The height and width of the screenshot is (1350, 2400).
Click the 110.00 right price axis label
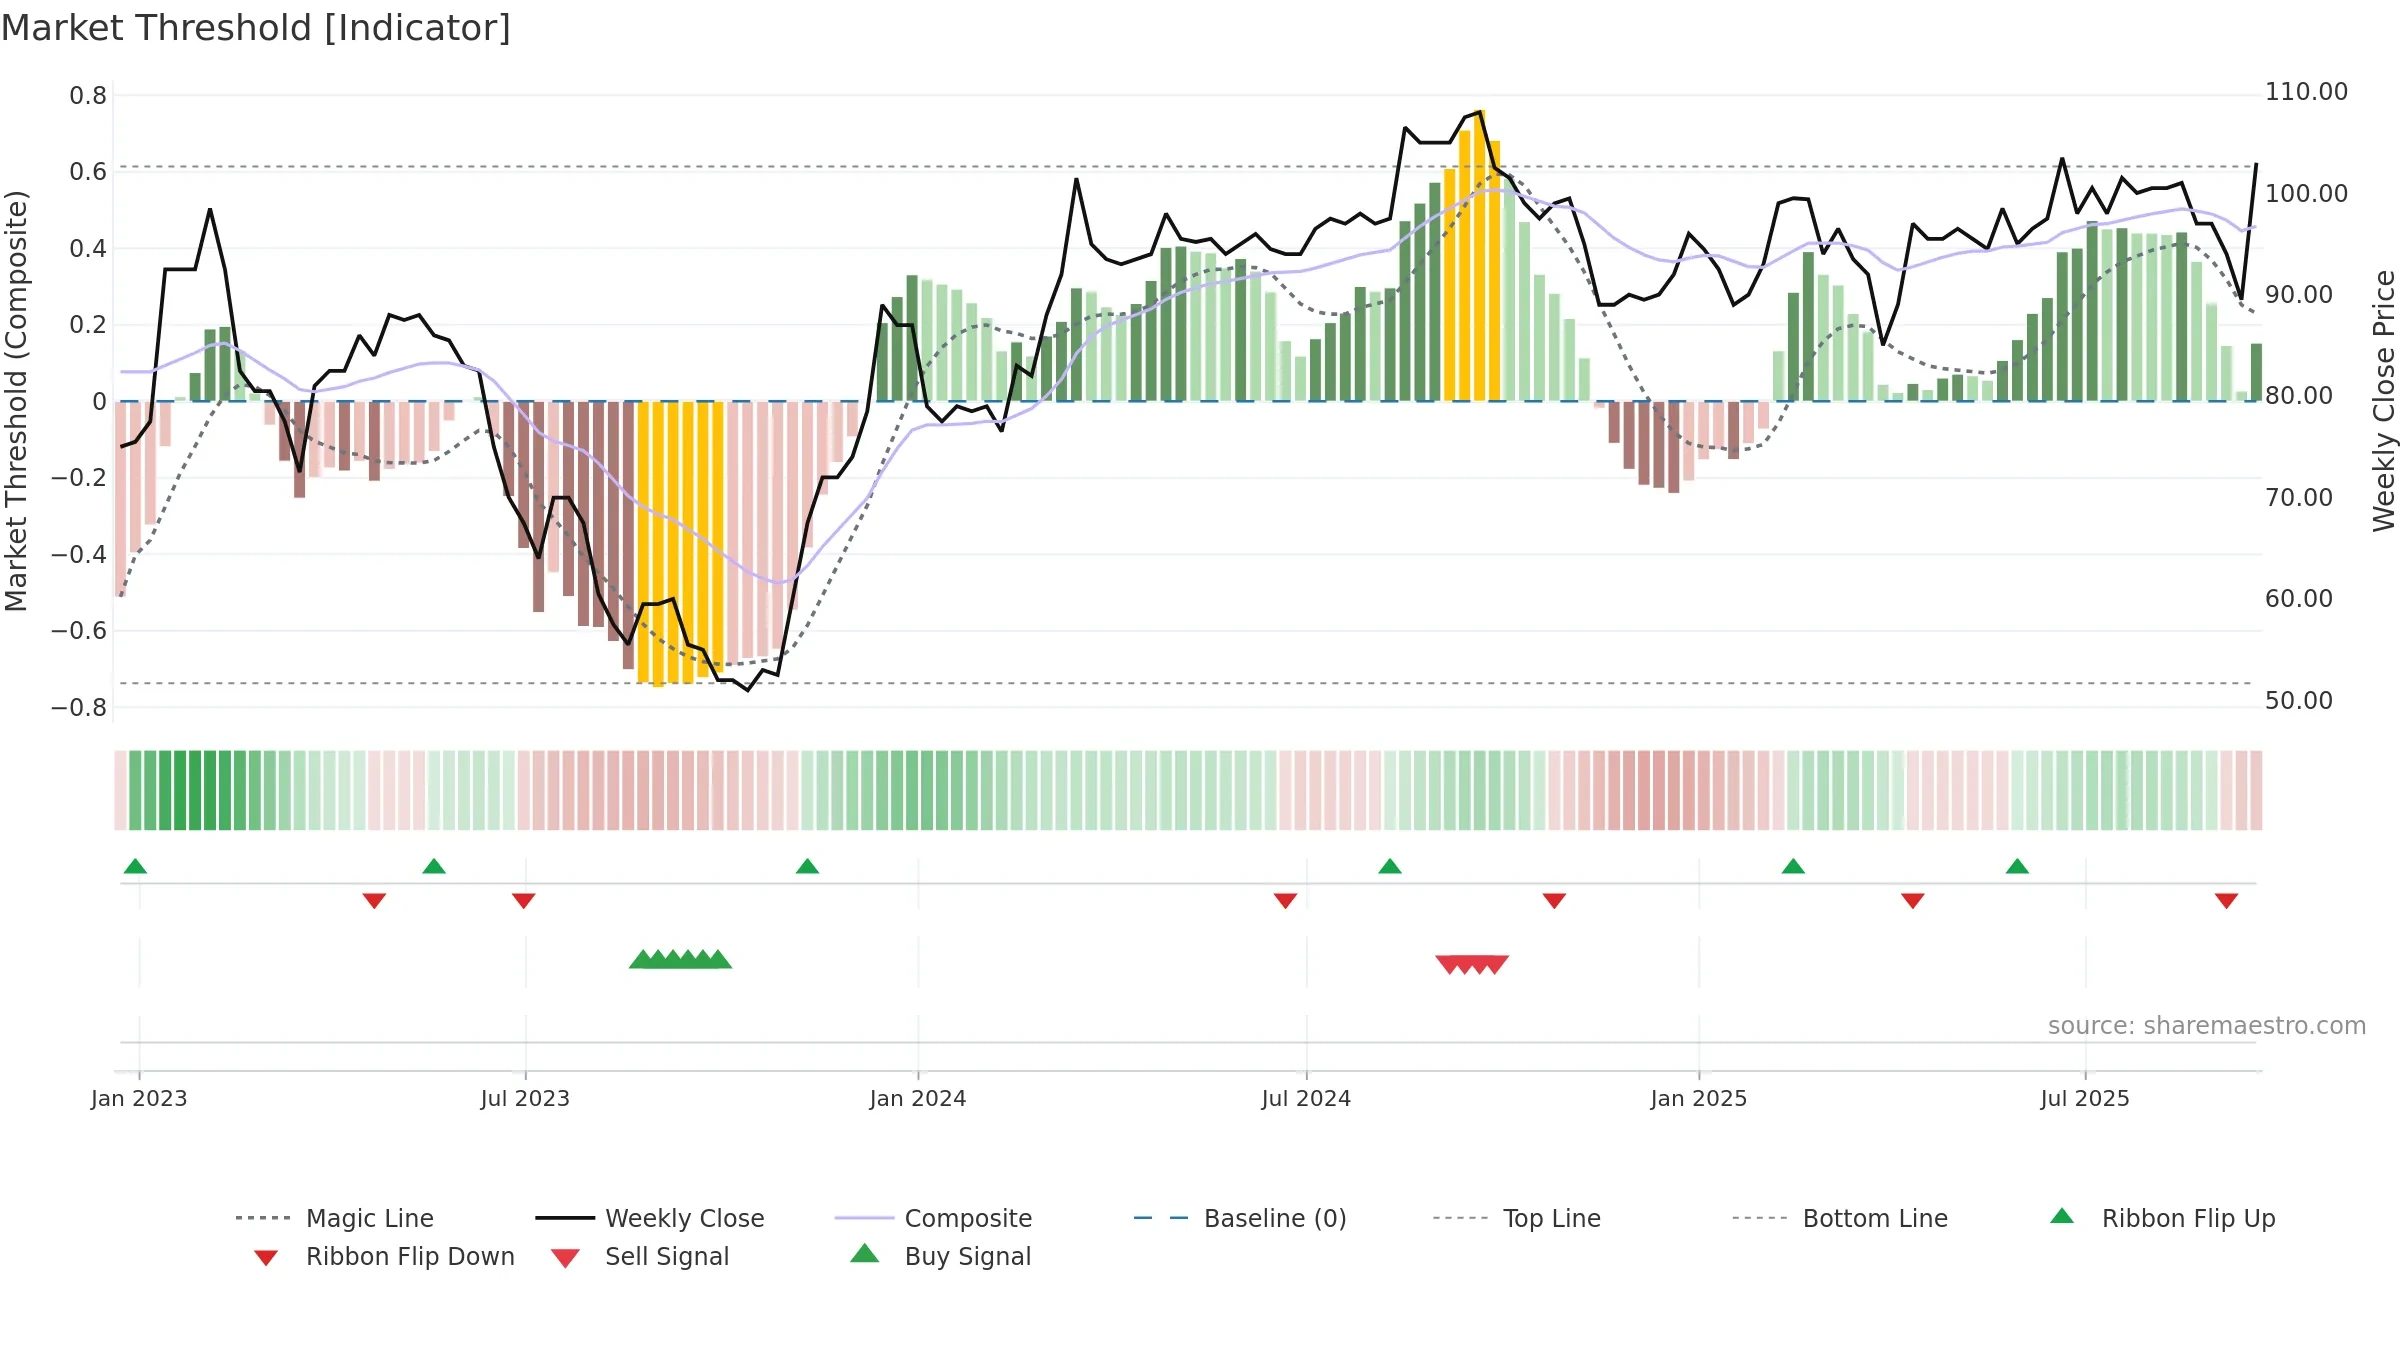2306,92
